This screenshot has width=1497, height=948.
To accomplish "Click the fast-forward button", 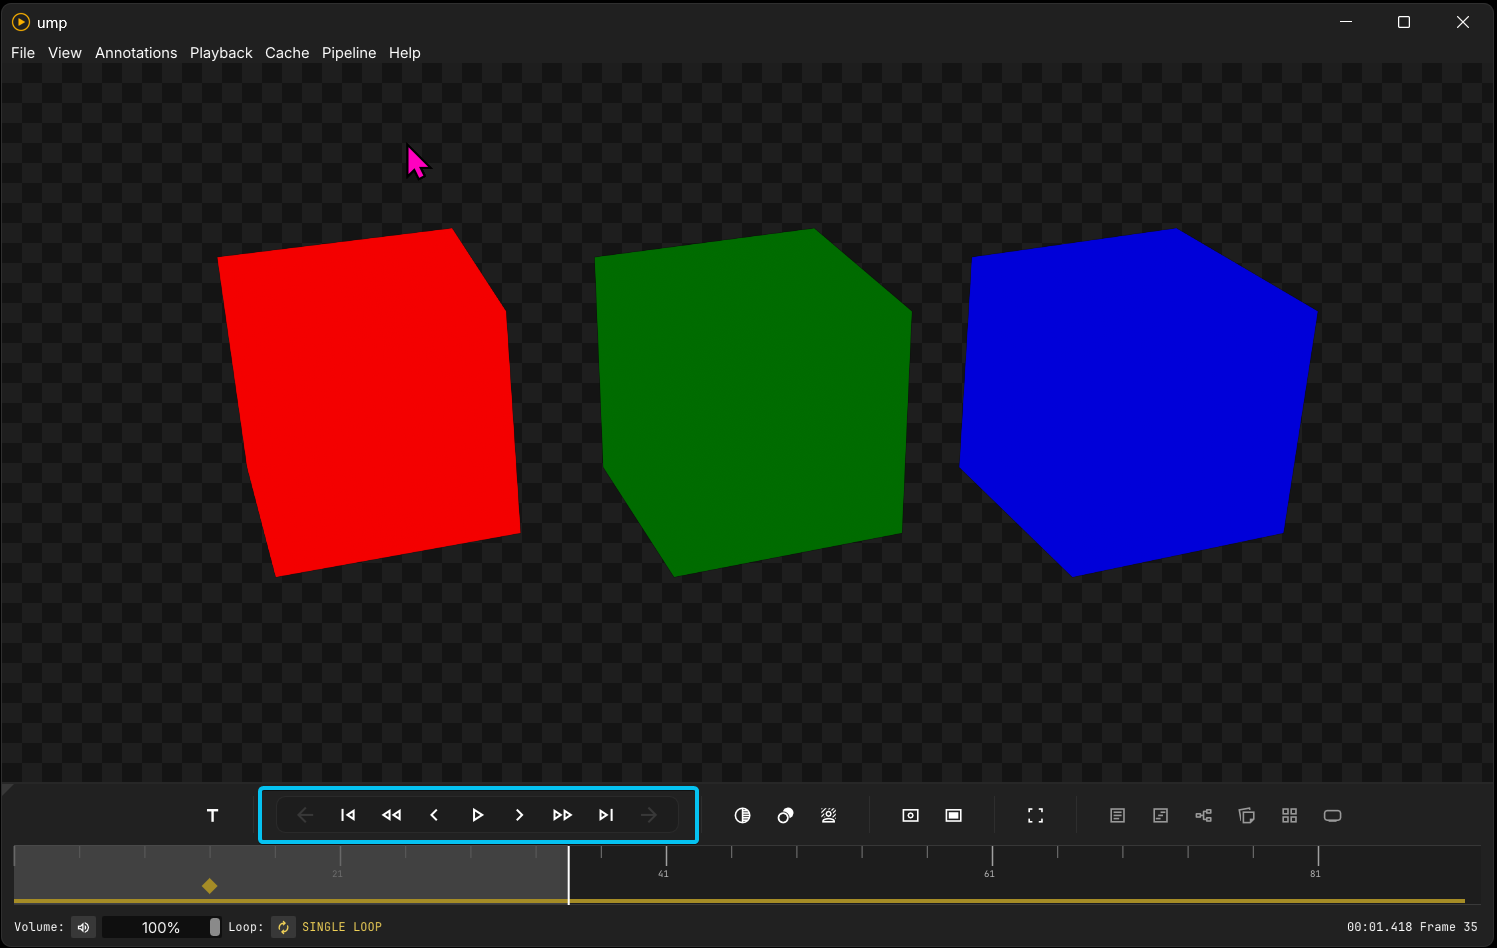I will (x=562, y=815).
